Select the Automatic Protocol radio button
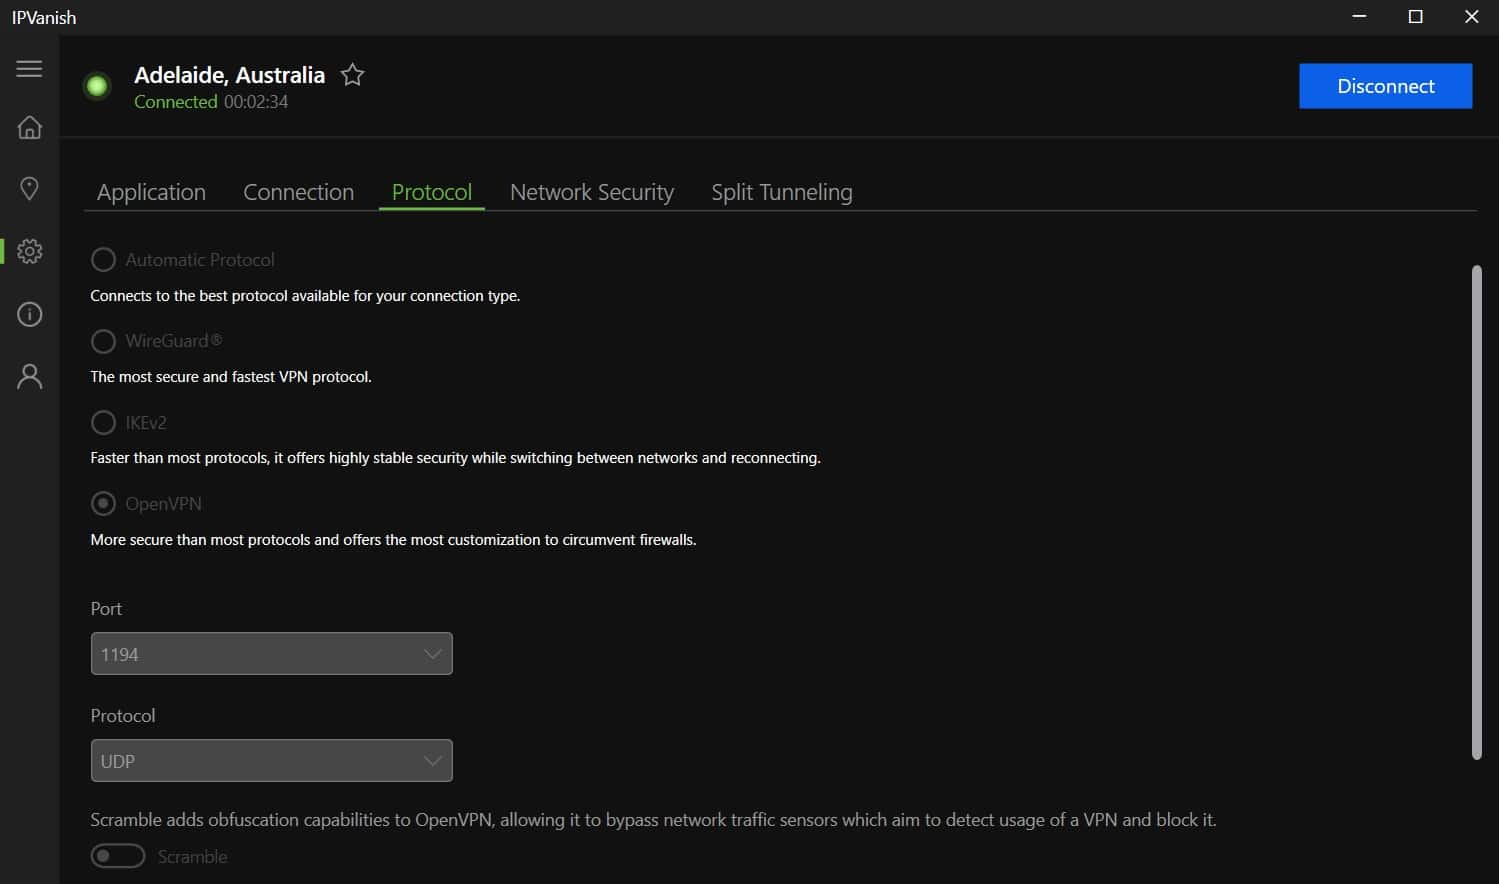Viewport: 1499px width, 884px height. [x=103, y=260]
